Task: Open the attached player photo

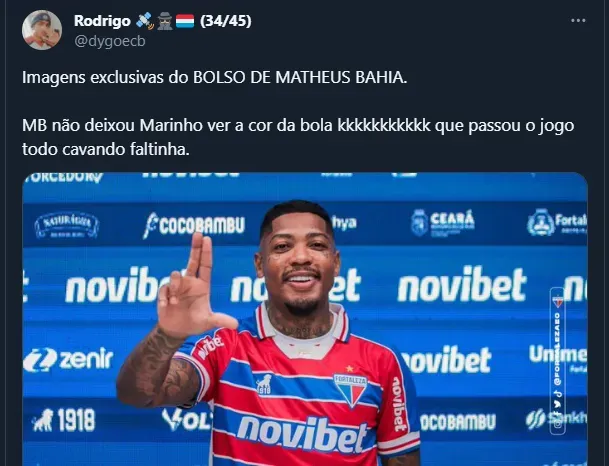Action: (305, 319)
